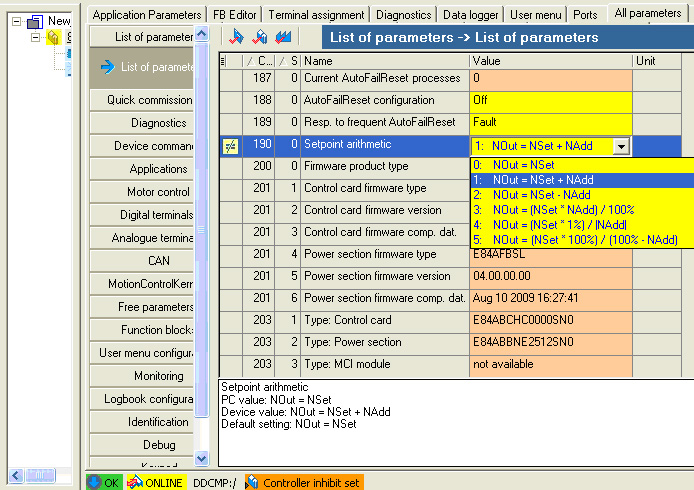Sort the table by the Name column header

(x=384, y=61)
